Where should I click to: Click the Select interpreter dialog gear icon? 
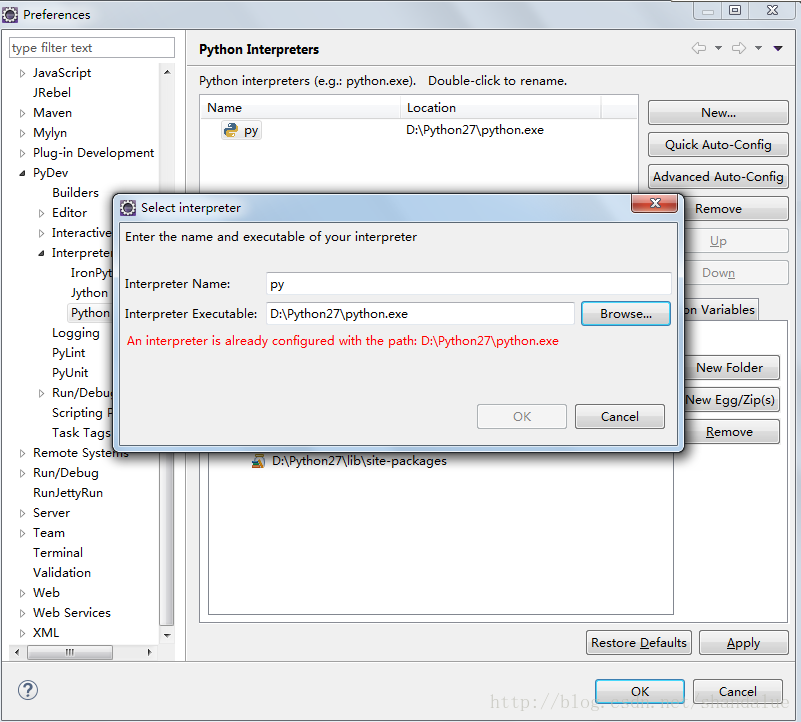128,207
